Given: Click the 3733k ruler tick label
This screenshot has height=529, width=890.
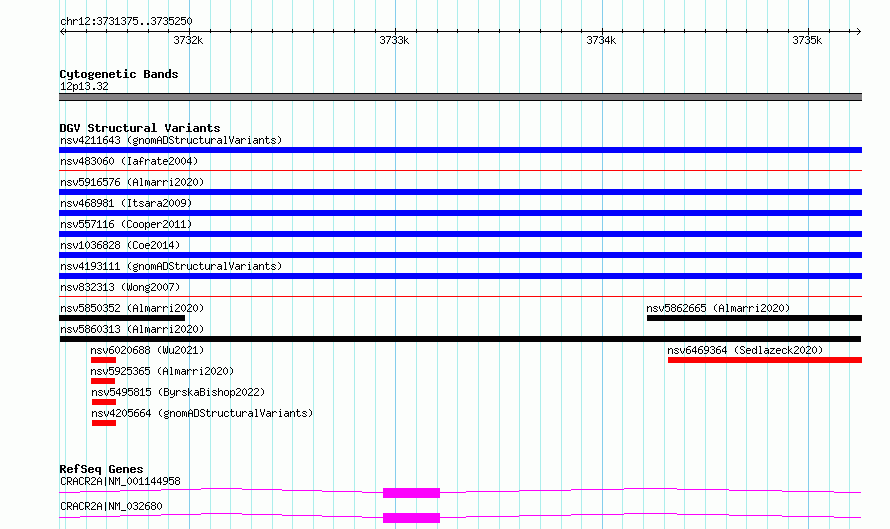Looking at the screenshot, I should click(x=394, y=40).
